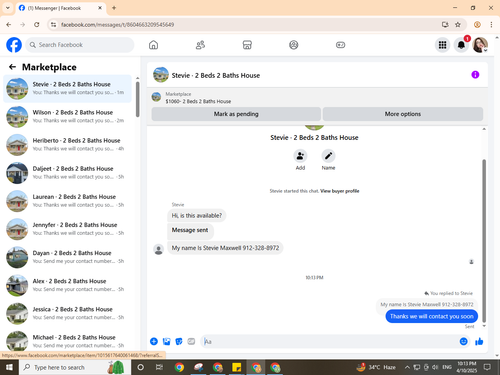The height and width of the screenshot is (375, 500).
Task: Click the Facebook logo icon
Action: pos(14,45)
